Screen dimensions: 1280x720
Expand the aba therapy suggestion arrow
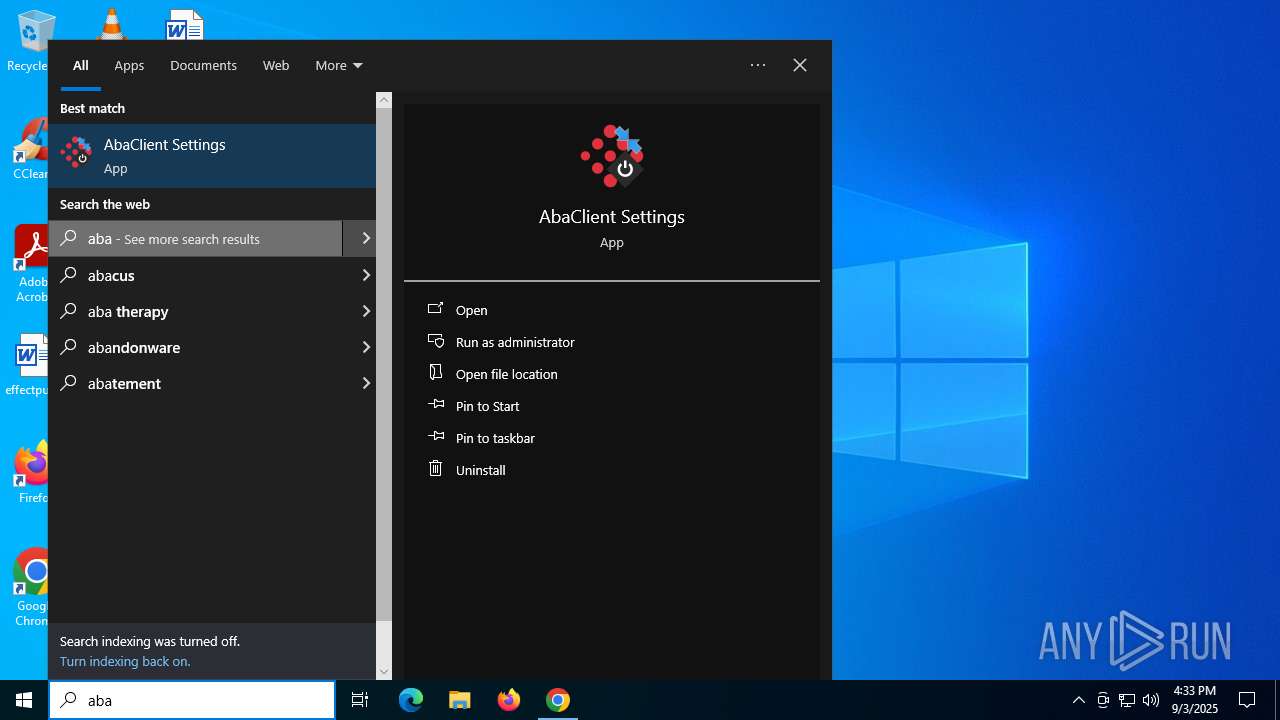click(x=365, y=311)
